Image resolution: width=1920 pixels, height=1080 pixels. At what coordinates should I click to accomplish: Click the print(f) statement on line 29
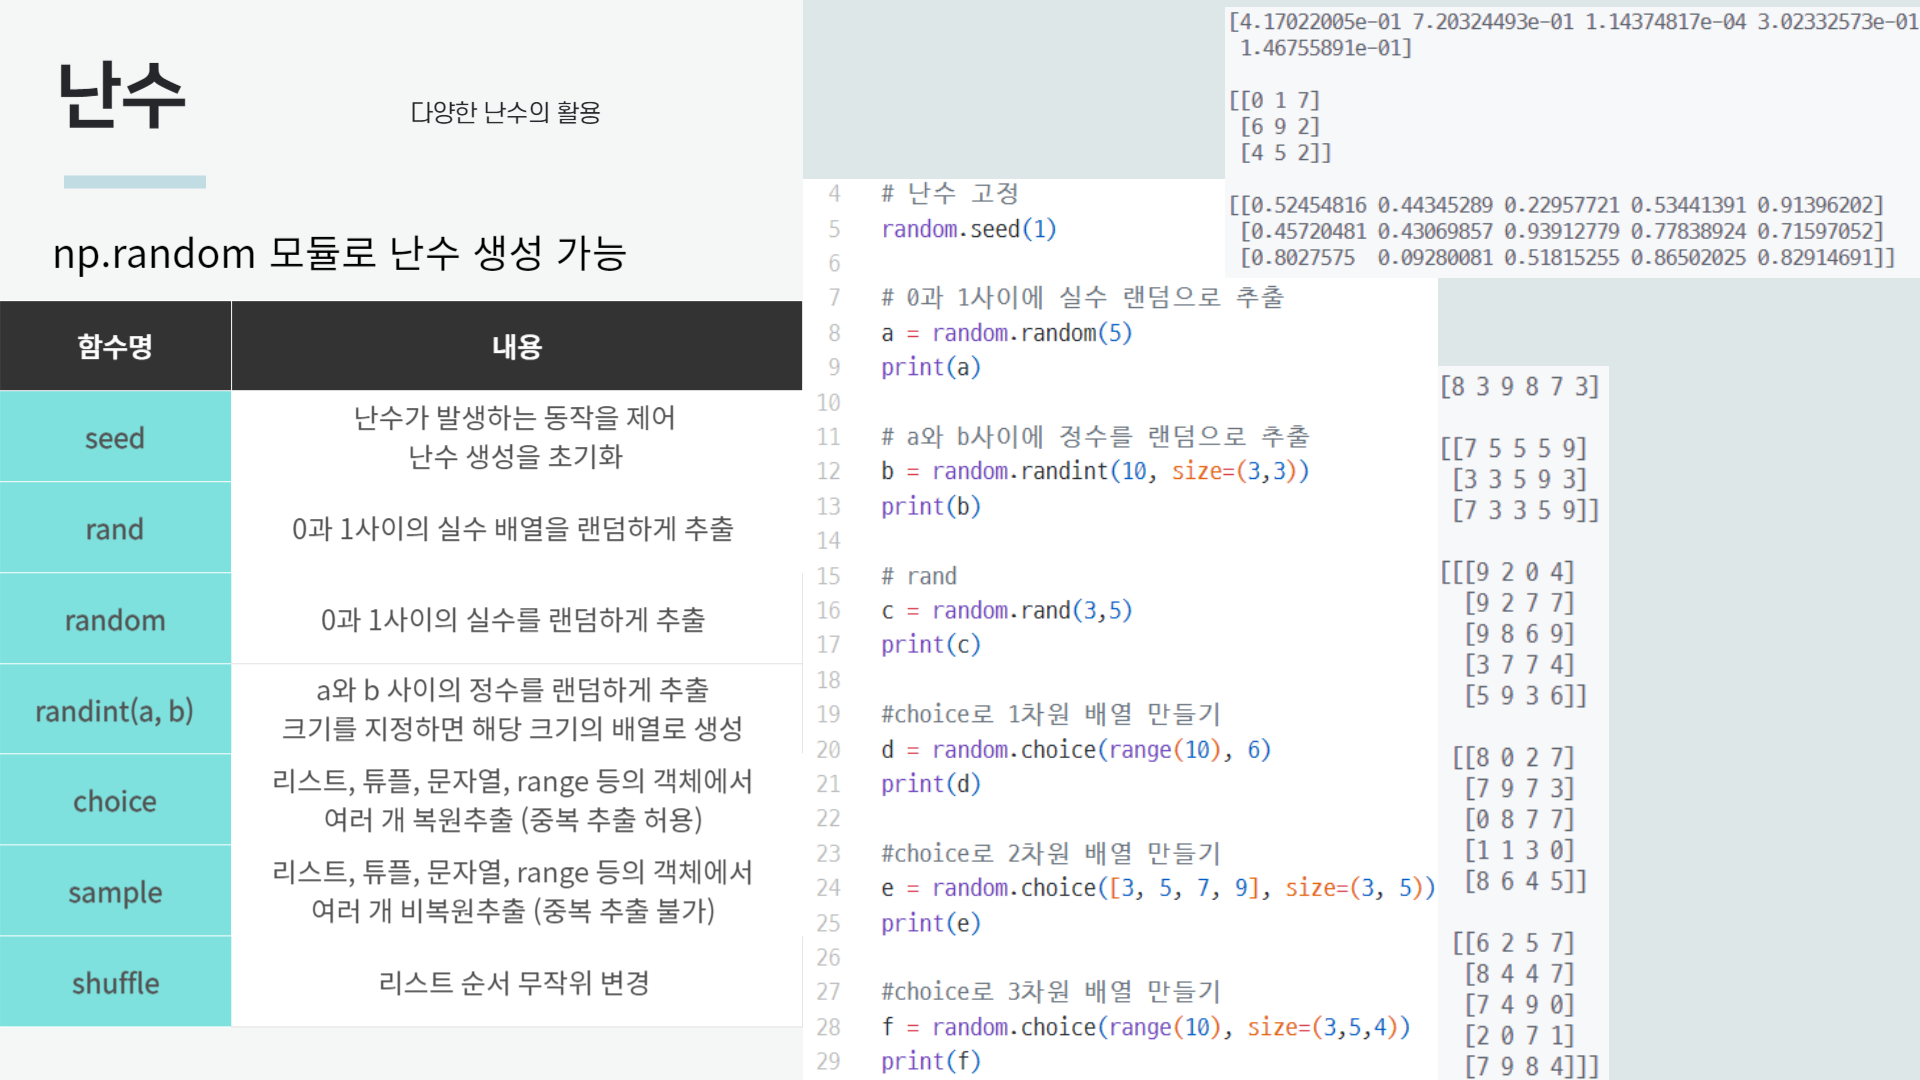pos(930,1061)
